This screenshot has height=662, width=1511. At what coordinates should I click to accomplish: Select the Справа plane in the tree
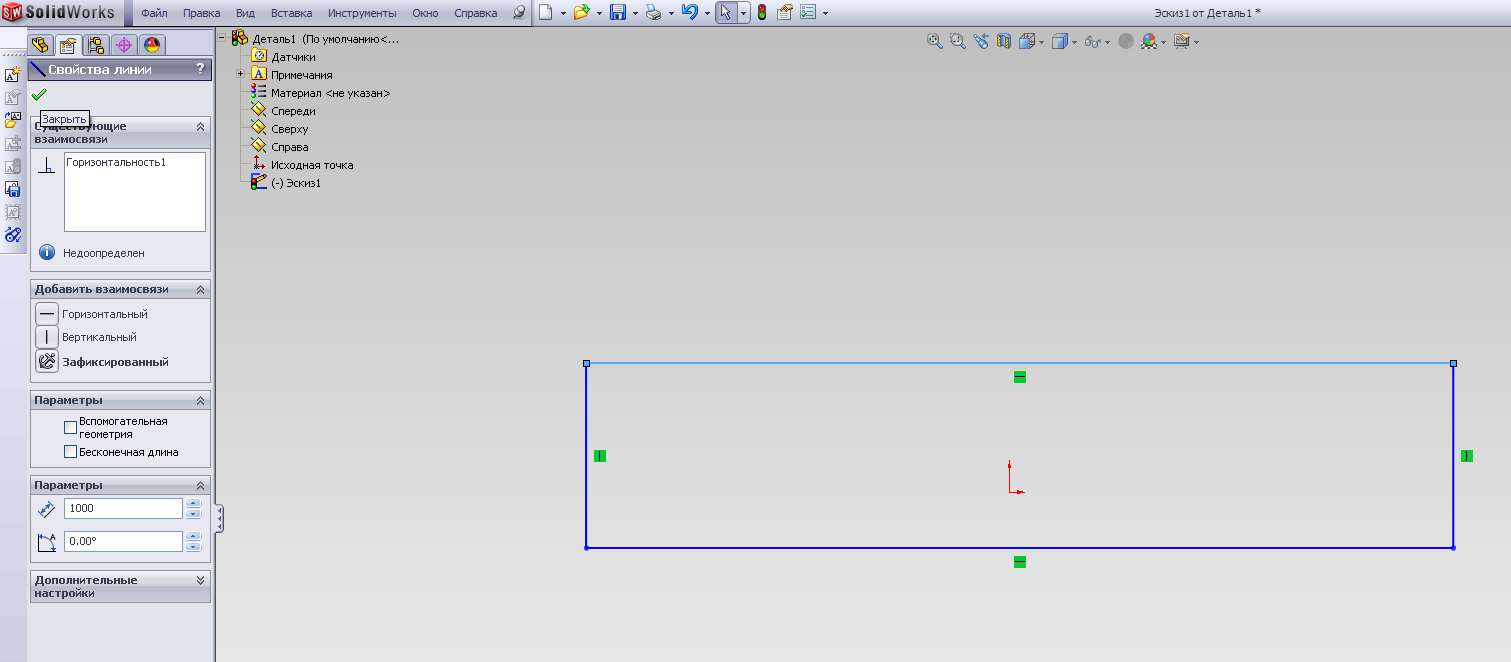pos(289,147)
